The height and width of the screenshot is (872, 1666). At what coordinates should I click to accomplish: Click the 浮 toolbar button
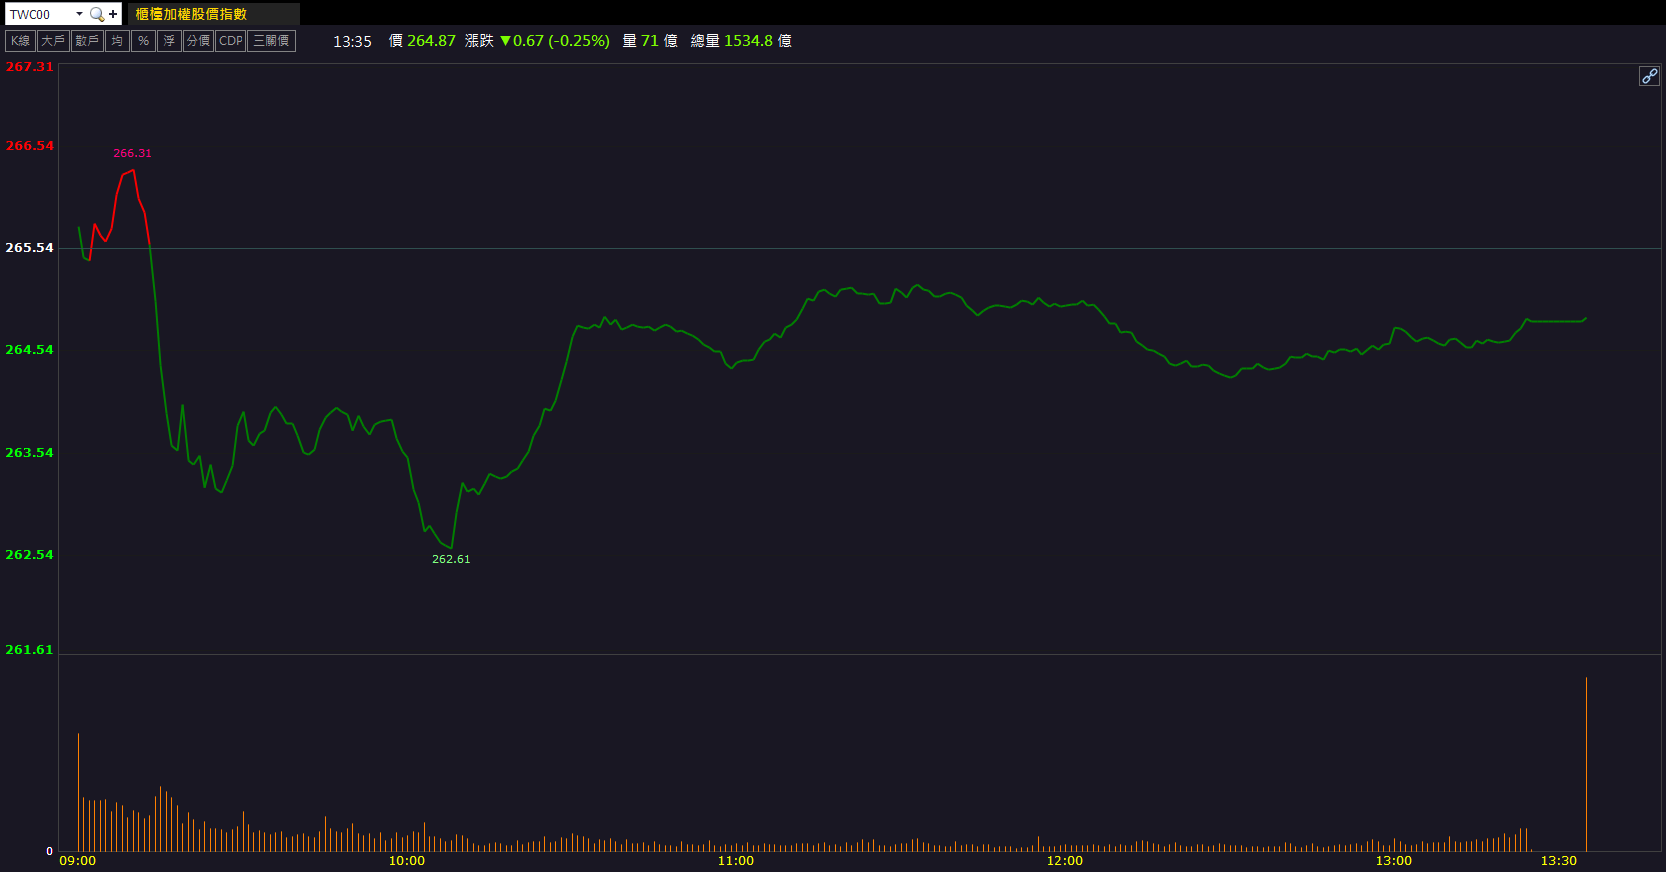(x=169, y=41)
